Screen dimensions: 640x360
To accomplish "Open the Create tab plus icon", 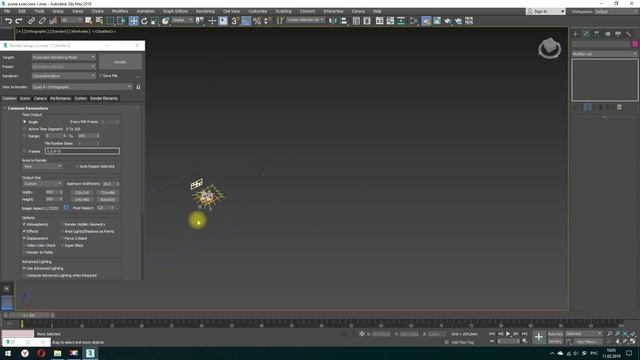I will point(576,34).
